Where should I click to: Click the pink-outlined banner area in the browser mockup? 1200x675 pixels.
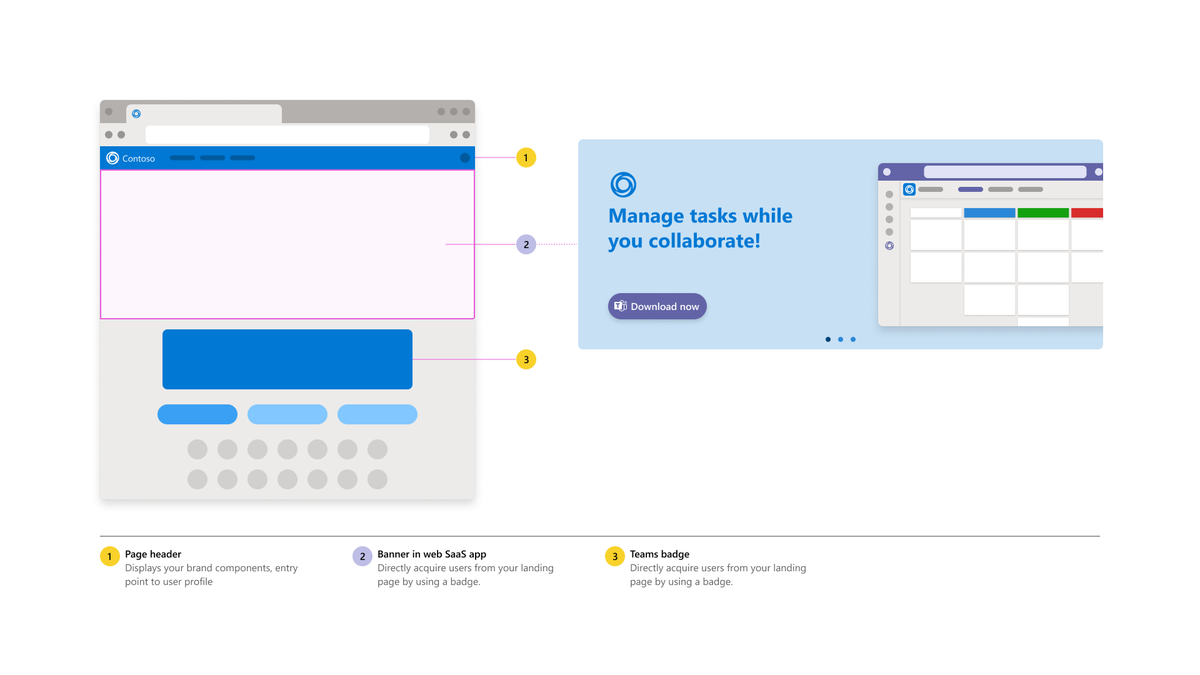(287, 244)
